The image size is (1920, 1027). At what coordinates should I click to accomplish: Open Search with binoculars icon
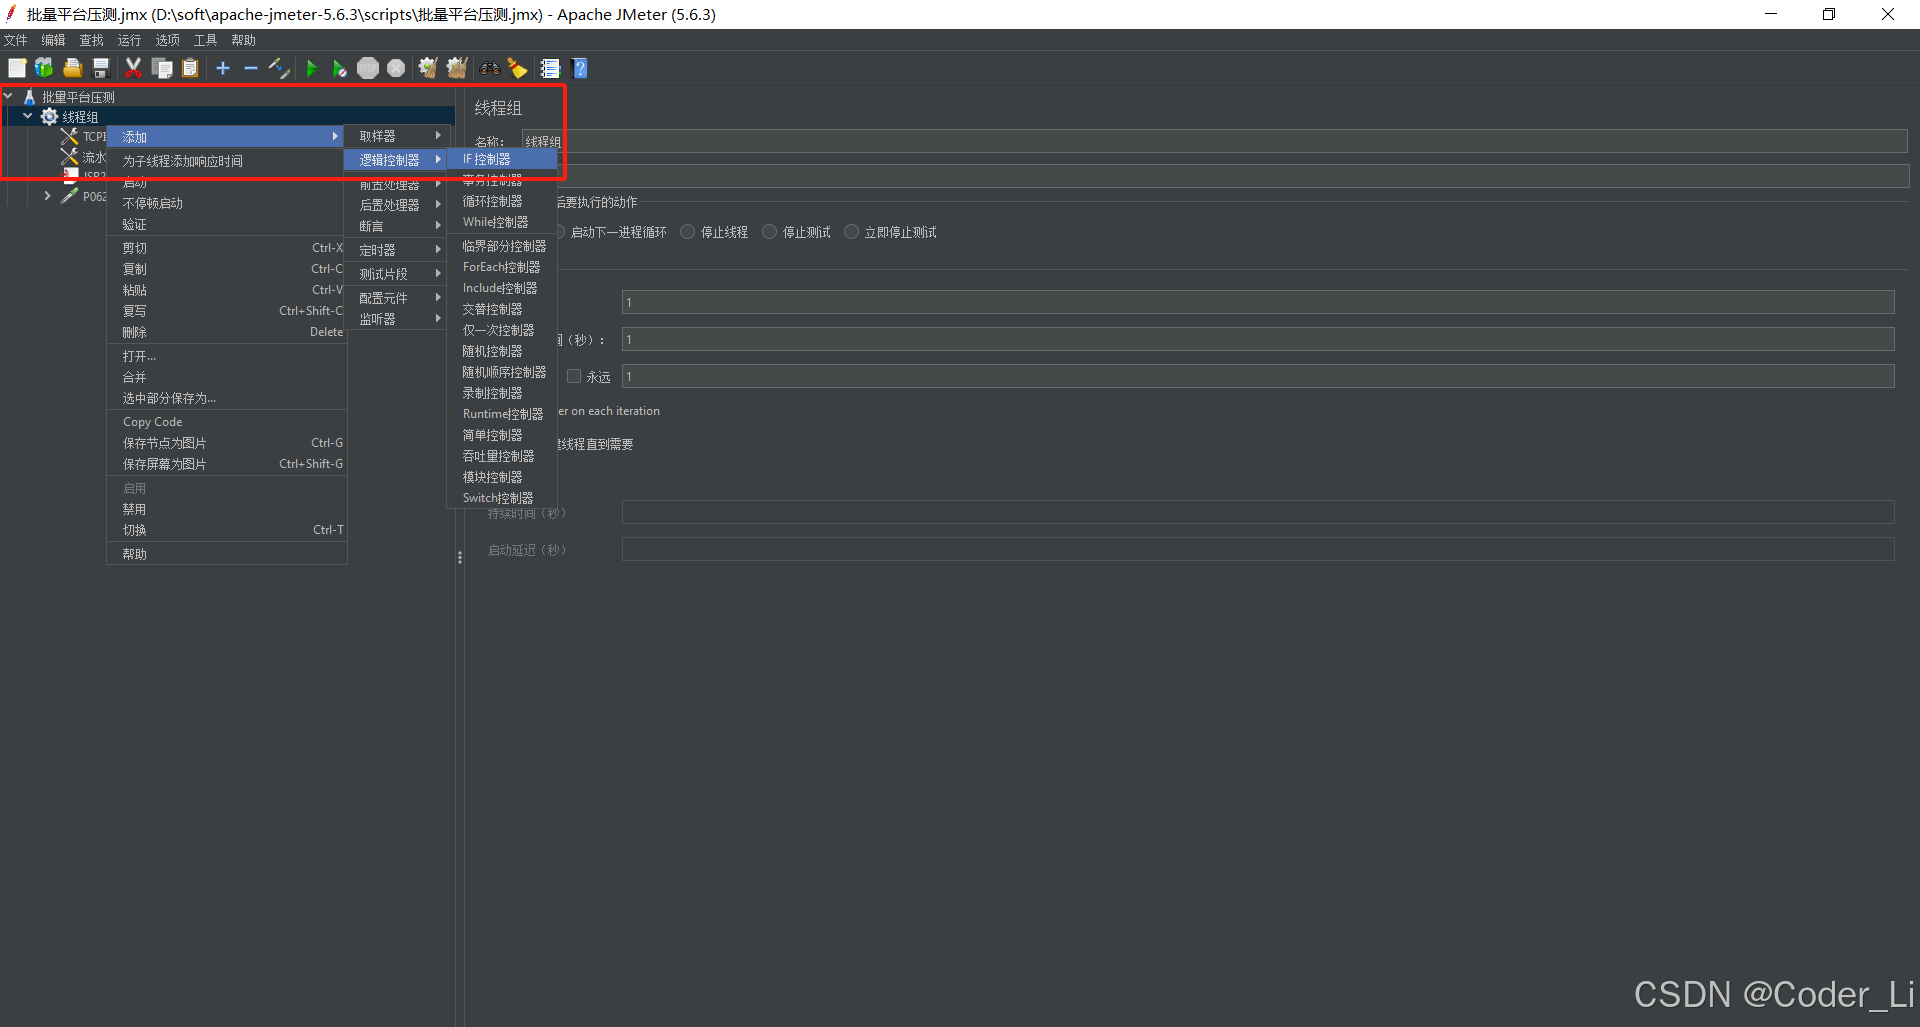pyautogui.click(x=490, y=68)
